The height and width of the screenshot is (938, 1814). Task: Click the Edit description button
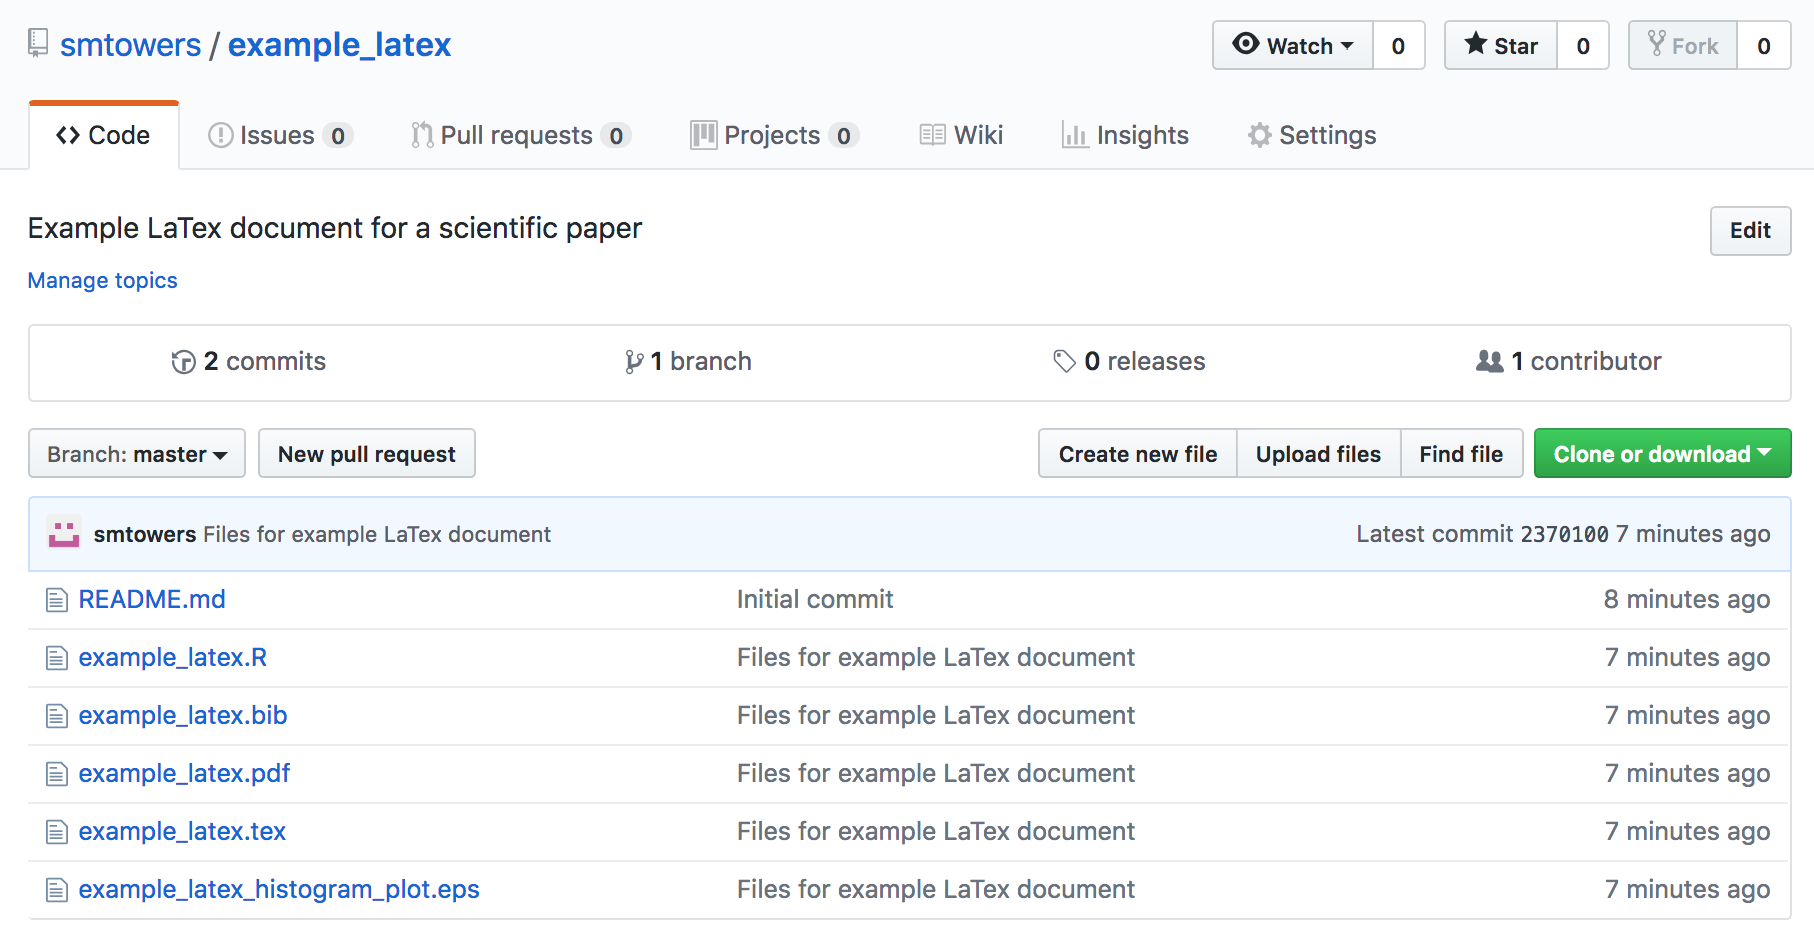[x=1750, y=231]
